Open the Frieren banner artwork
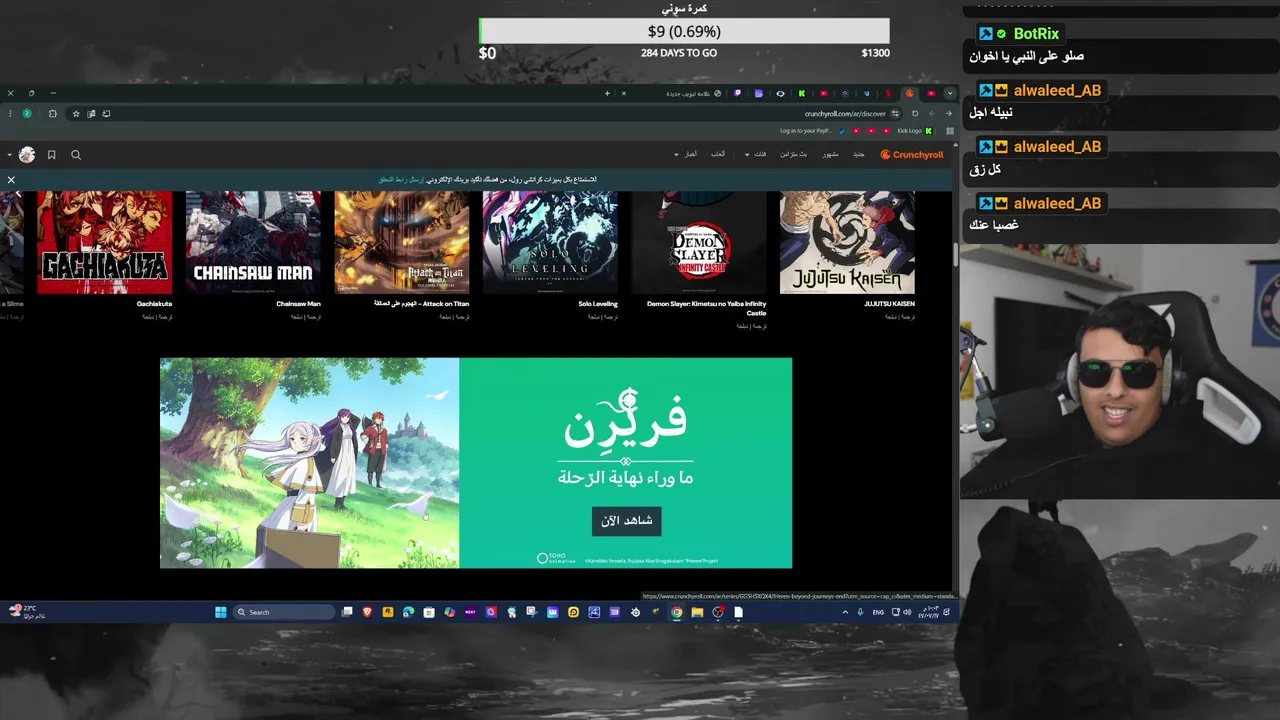This screenshot has width=1280, height=720. (309, 463)
